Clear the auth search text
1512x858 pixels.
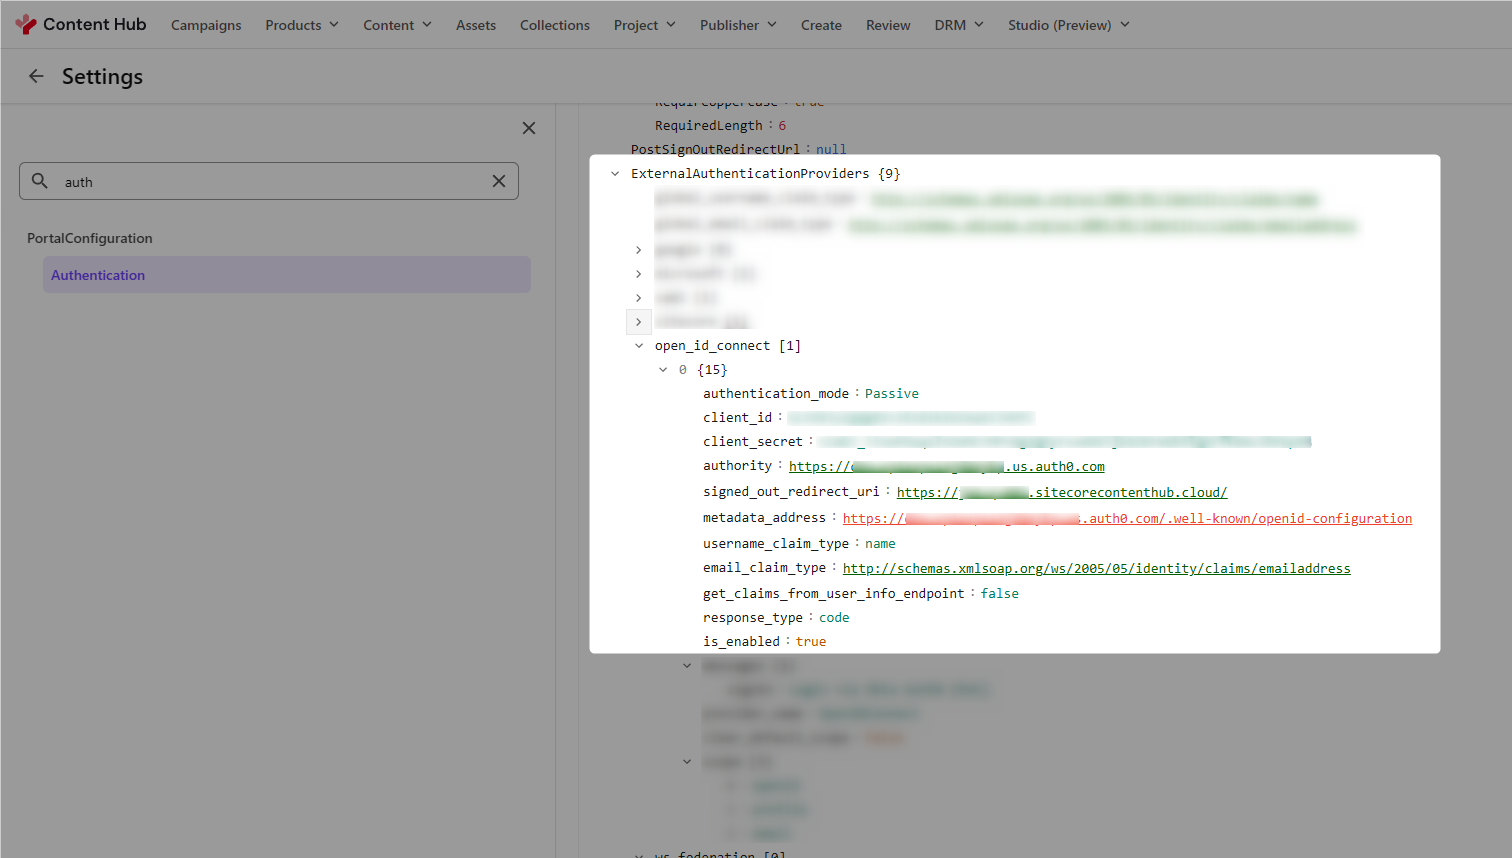(499, 181)
